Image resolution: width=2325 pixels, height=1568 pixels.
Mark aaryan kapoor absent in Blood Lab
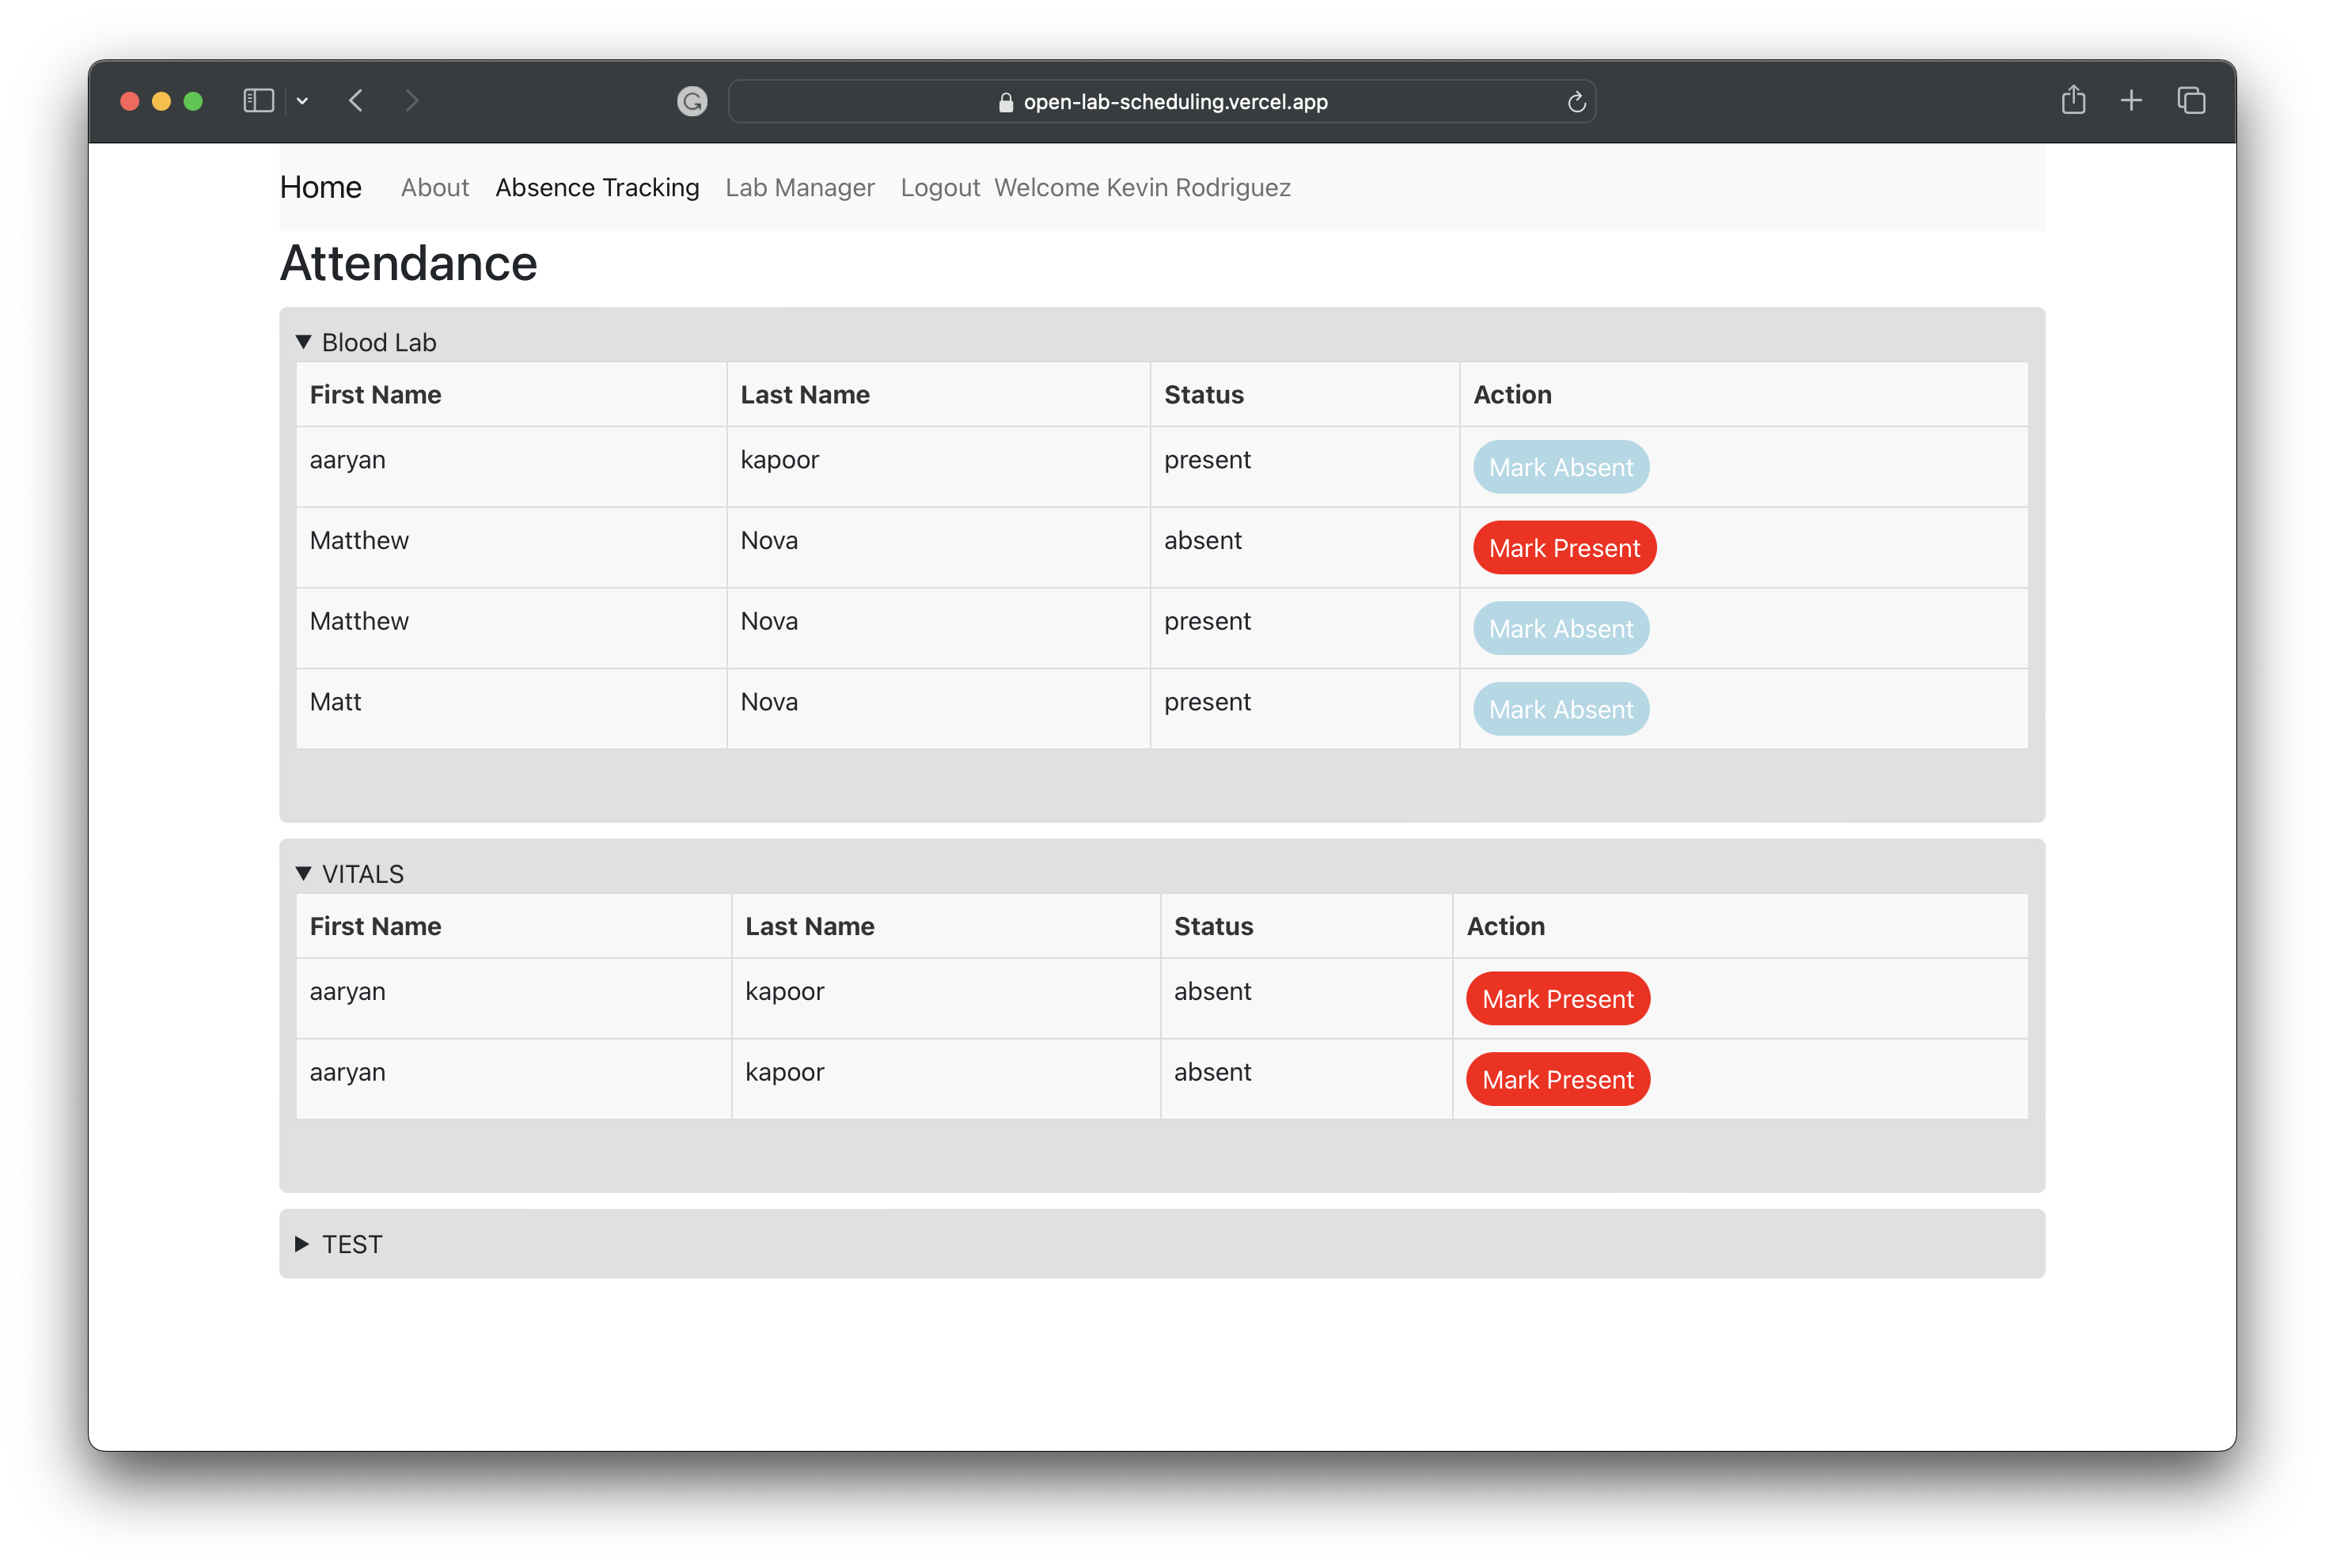pyautogui.click(x=1560, y=467)
